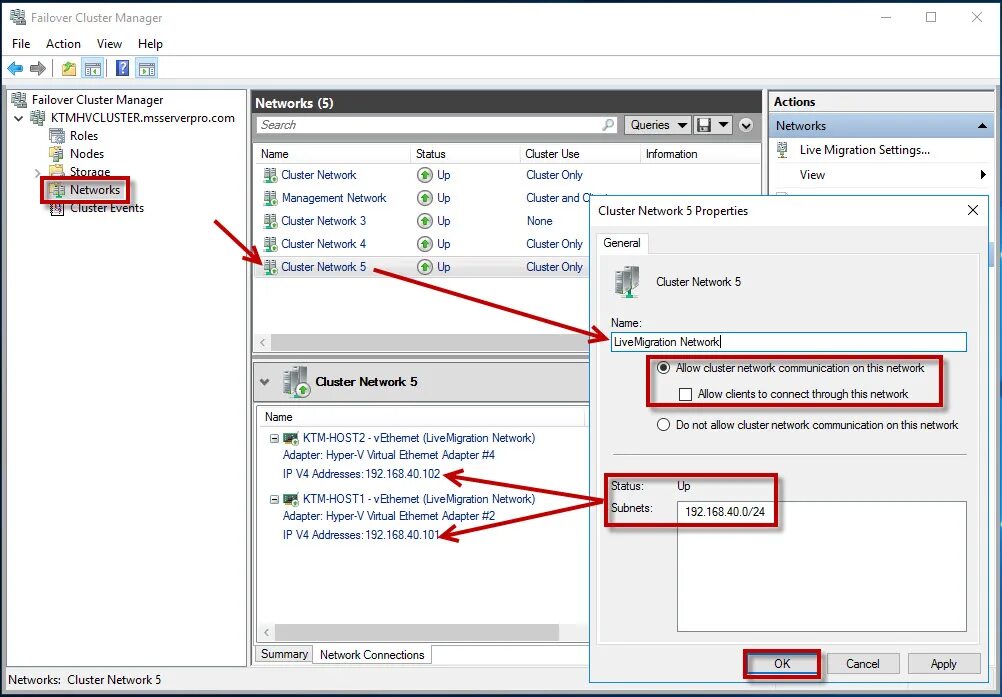Viewport: 1002px width, 697px height.
Task: Sort by the Cluster Use column header
Action: point(552,154)
